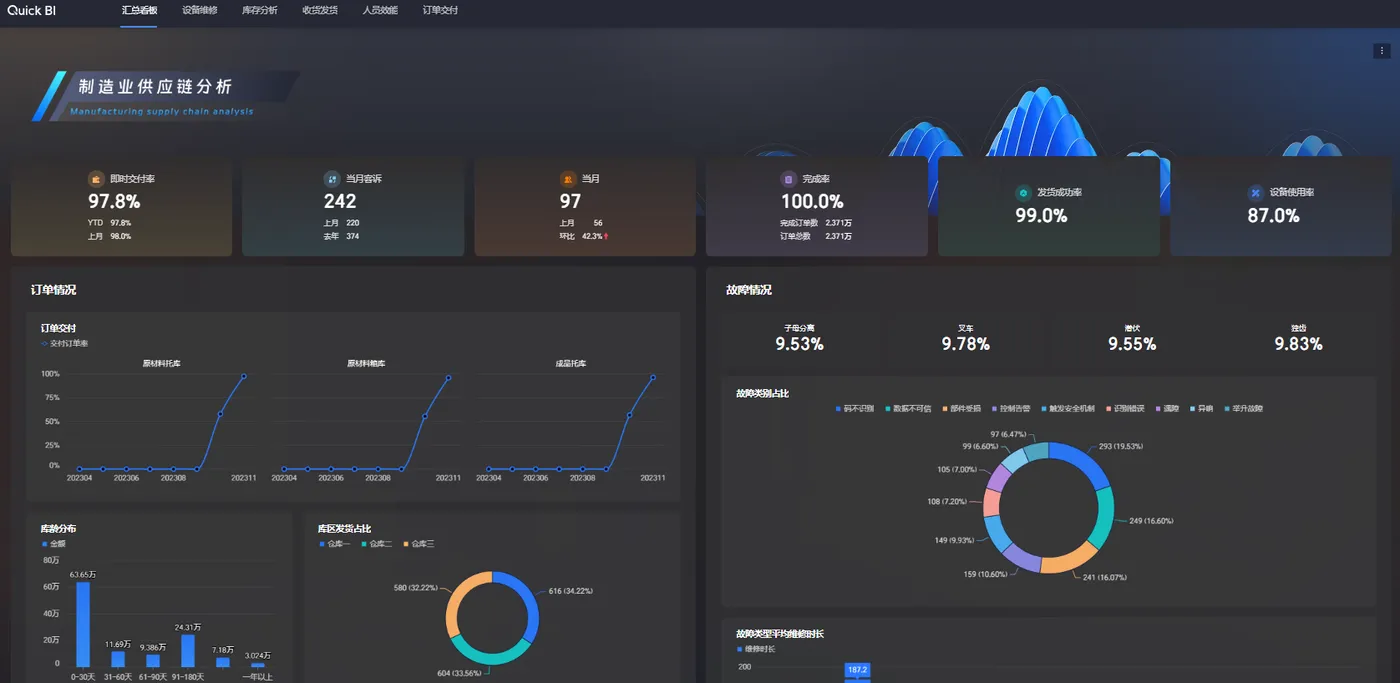Click the 293 (19.53%) blue donut segment

[1084, 466]
